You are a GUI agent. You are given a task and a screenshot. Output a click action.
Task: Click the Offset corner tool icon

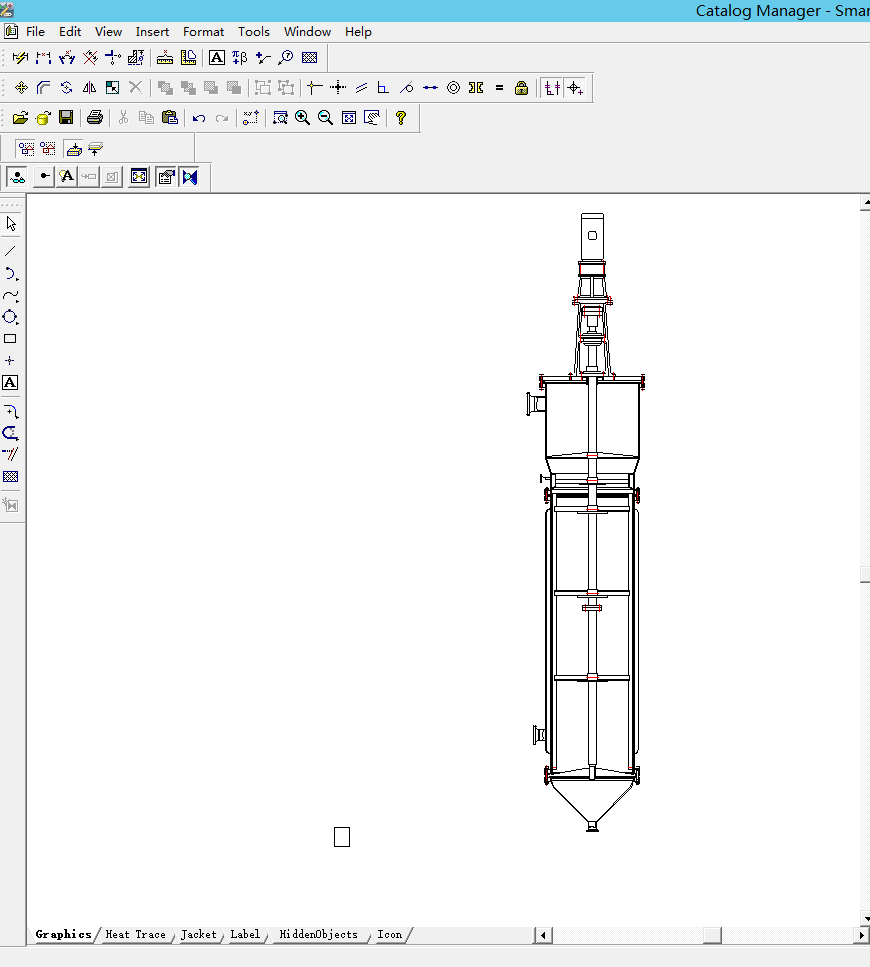(44, 88)
